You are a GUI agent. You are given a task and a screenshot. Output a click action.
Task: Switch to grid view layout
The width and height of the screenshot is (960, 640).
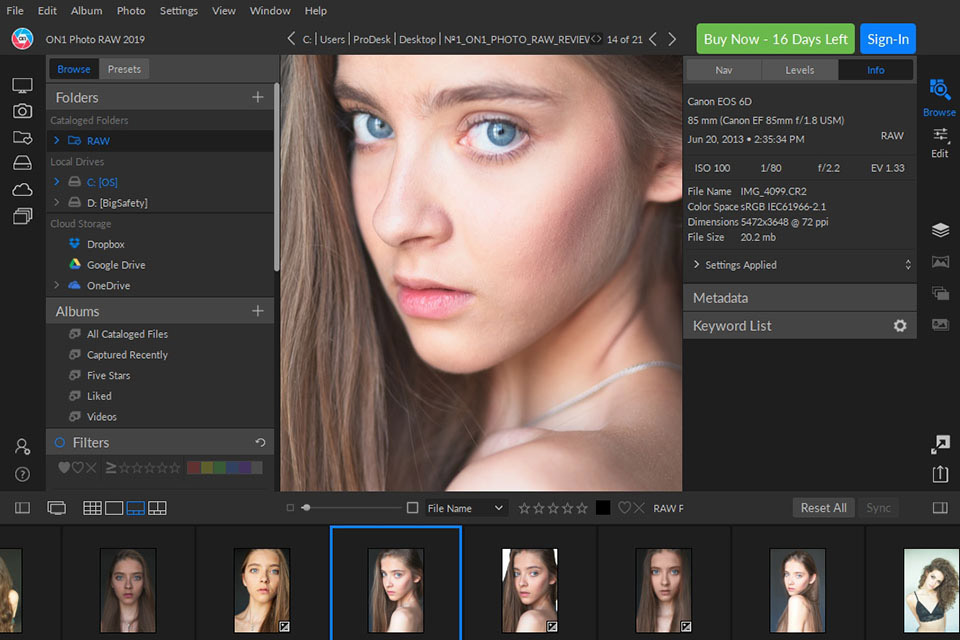(x=92, y=508)
